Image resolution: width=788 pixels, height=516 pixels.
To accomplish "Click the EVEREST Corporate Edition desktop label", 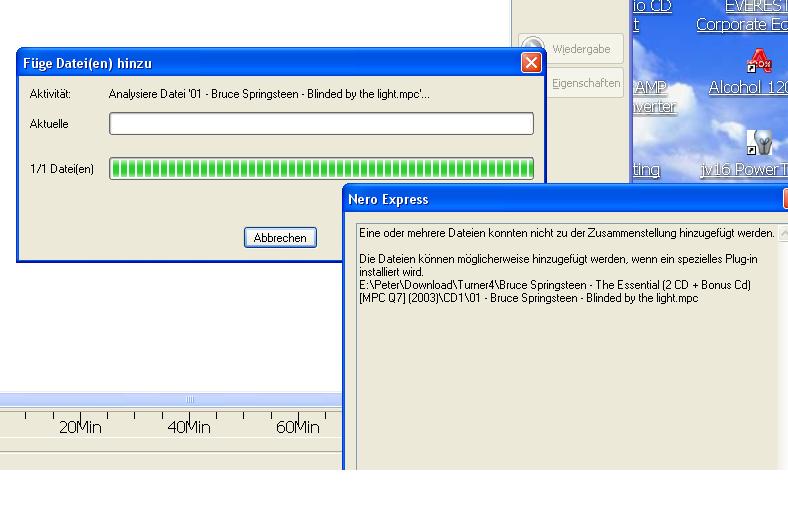I will tap(744, 15).
